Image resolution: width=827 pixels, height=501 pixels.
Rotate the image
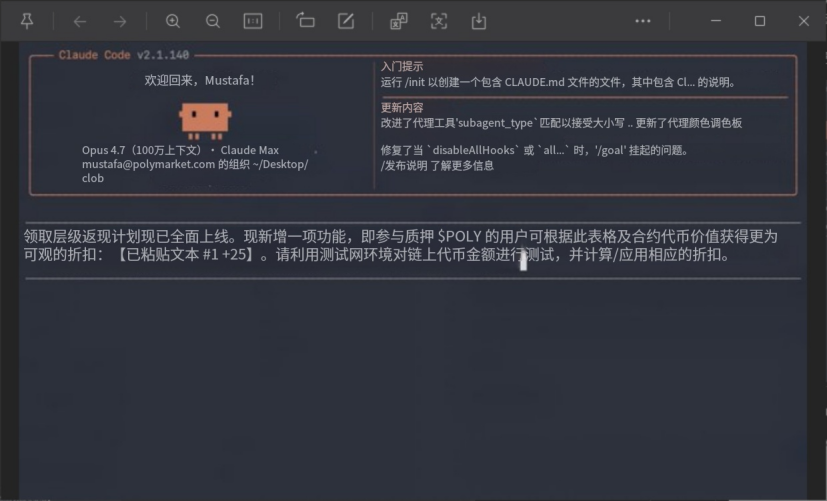pos(305,21)
